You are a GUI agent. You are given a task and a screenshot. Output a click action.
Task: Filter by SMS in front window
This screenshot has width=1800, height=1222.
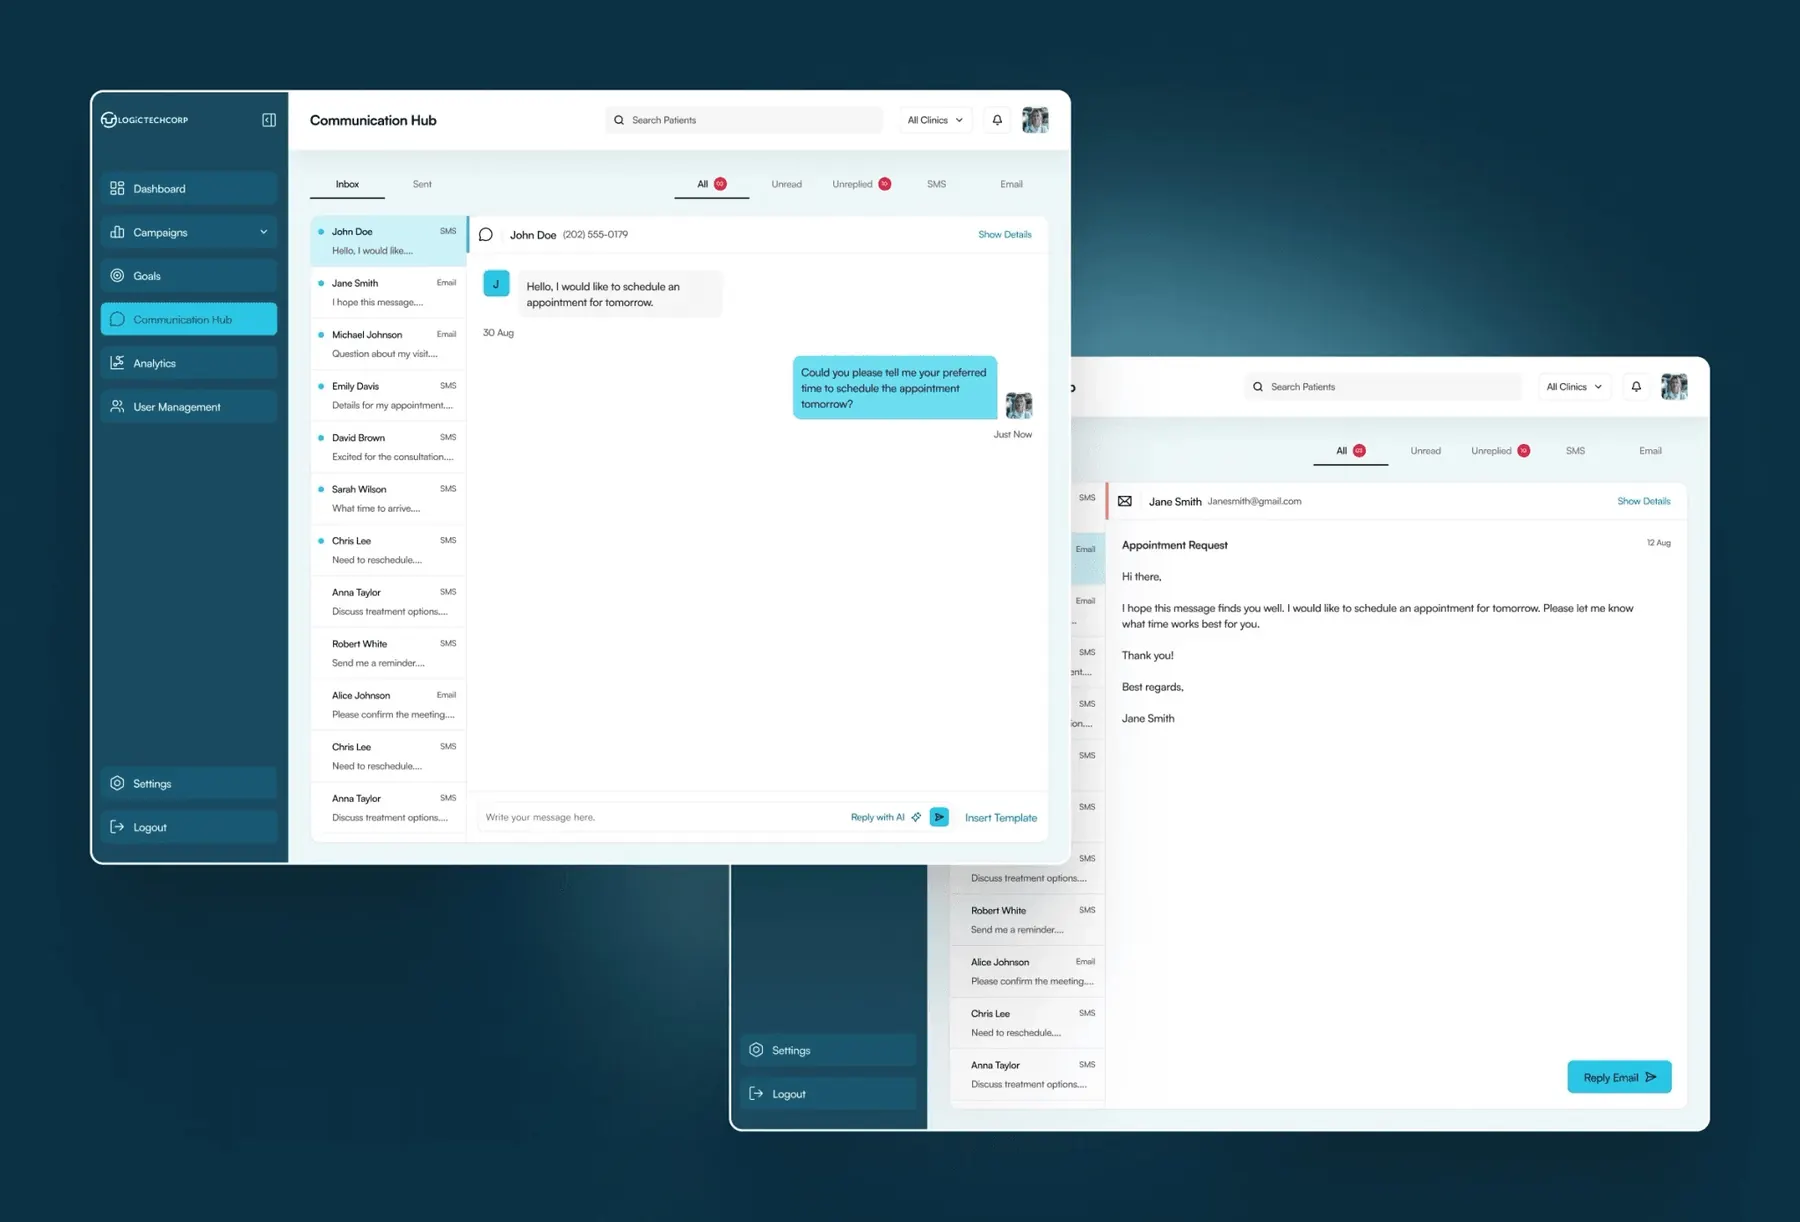[x=936, y=184]
